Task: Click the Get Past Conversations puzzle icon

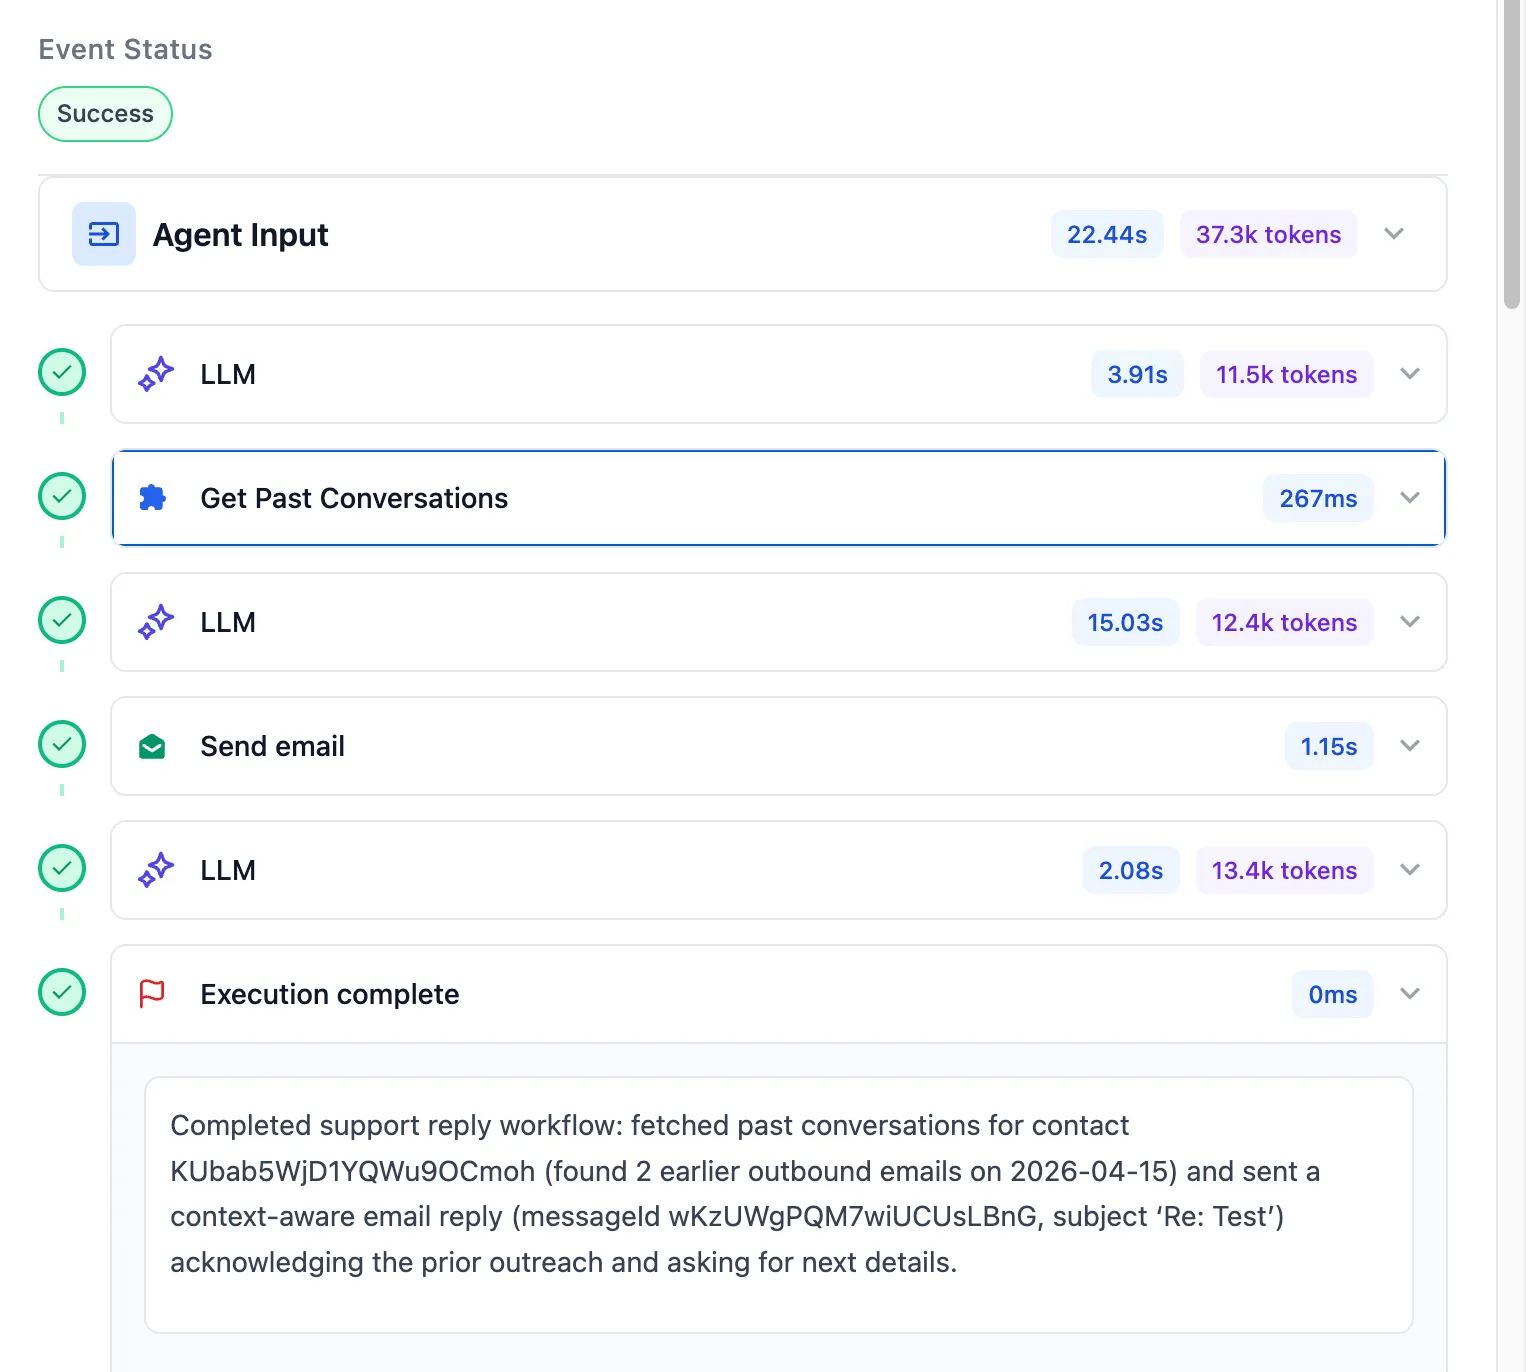Action: pyautogui.click(x=153, y=498)
